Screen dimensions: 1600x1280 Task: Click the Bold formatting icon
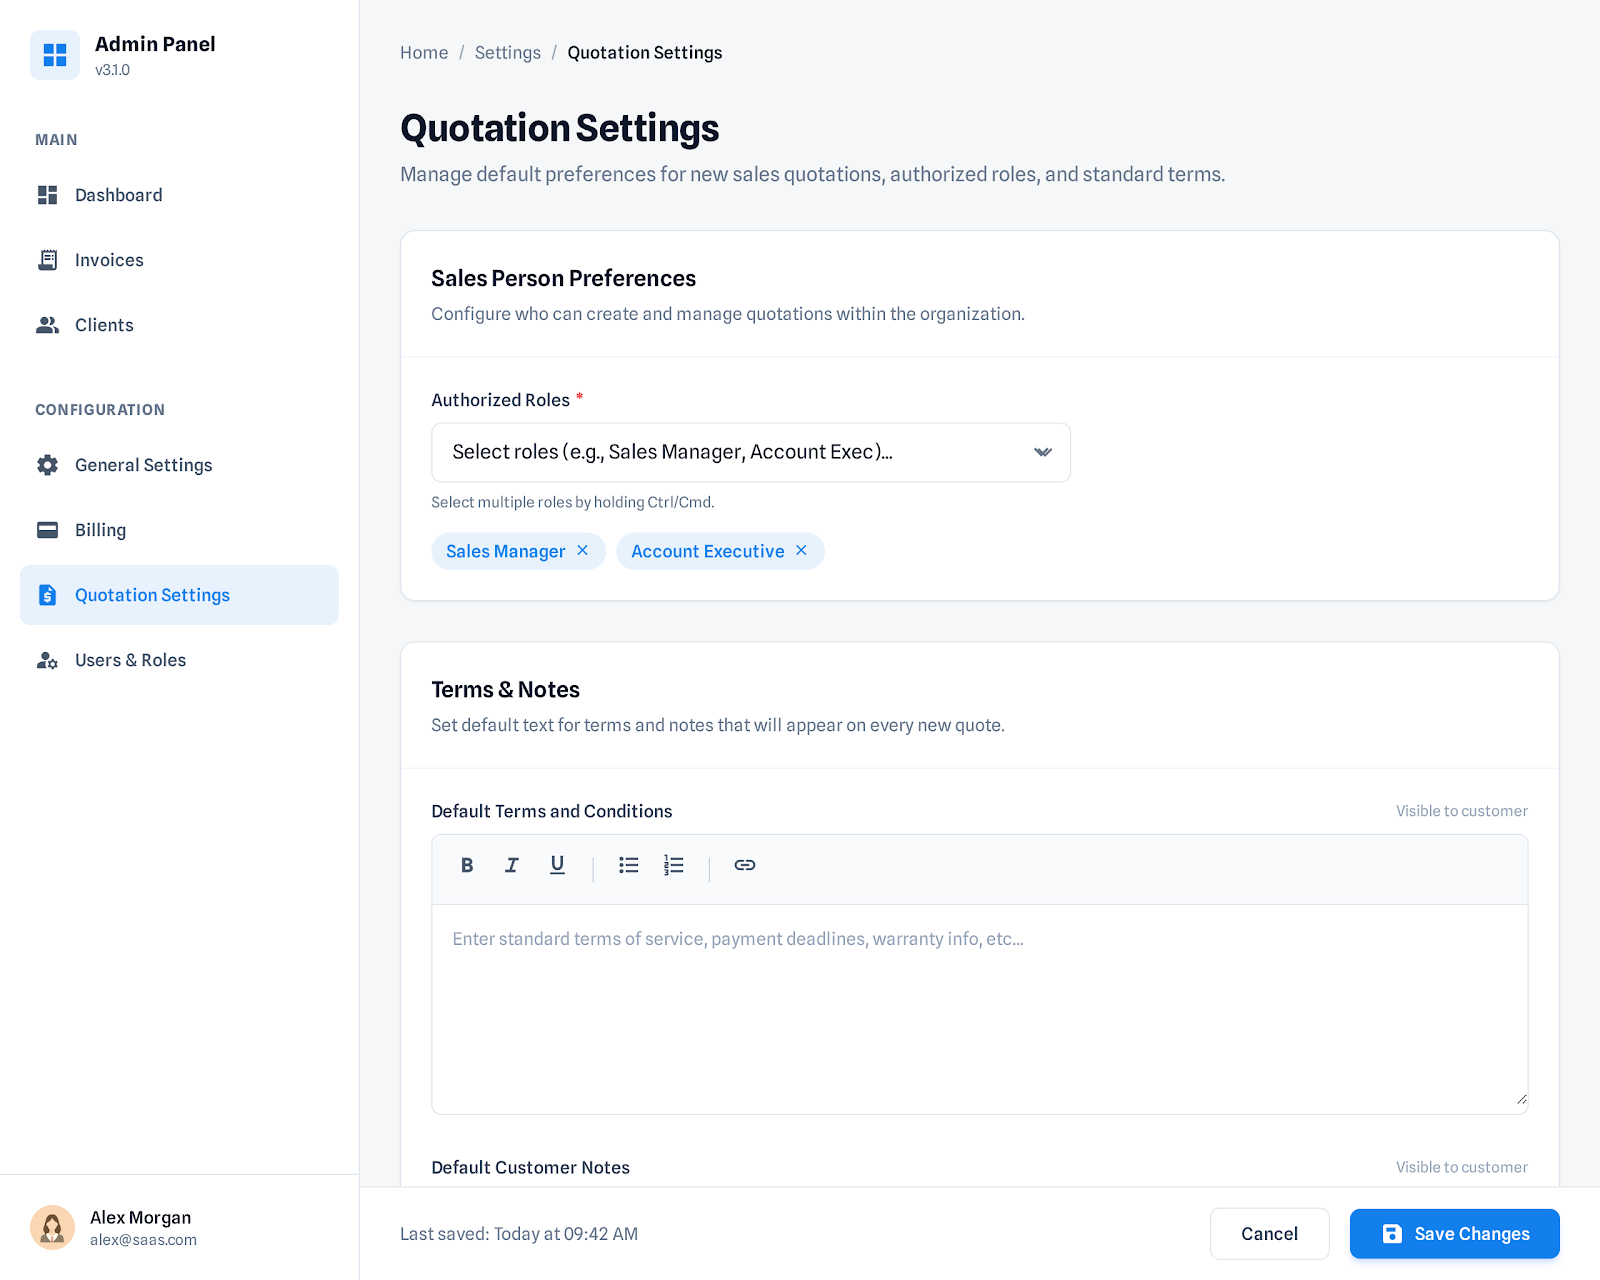[x=467, y=865]
